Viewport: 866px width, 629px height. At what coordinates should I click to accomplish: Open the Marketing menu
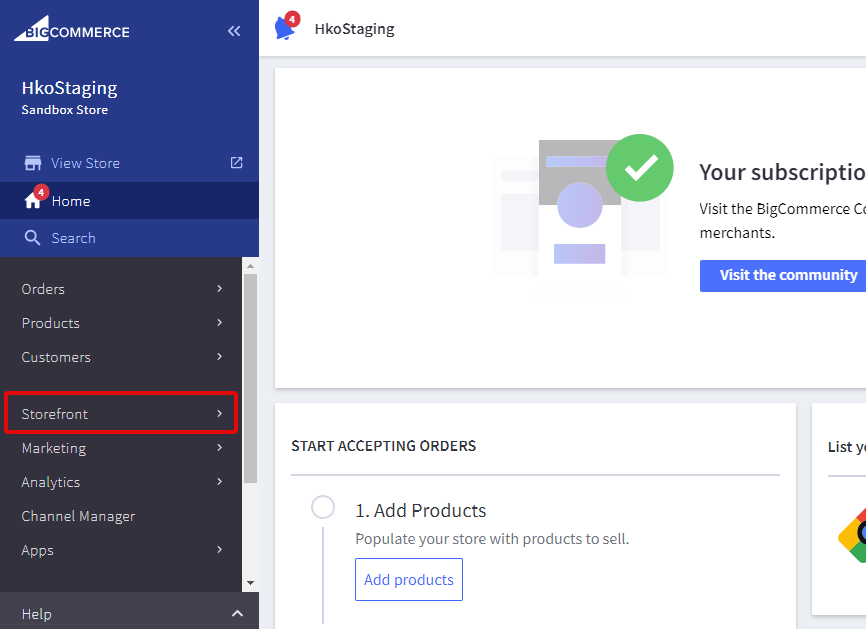121,448
